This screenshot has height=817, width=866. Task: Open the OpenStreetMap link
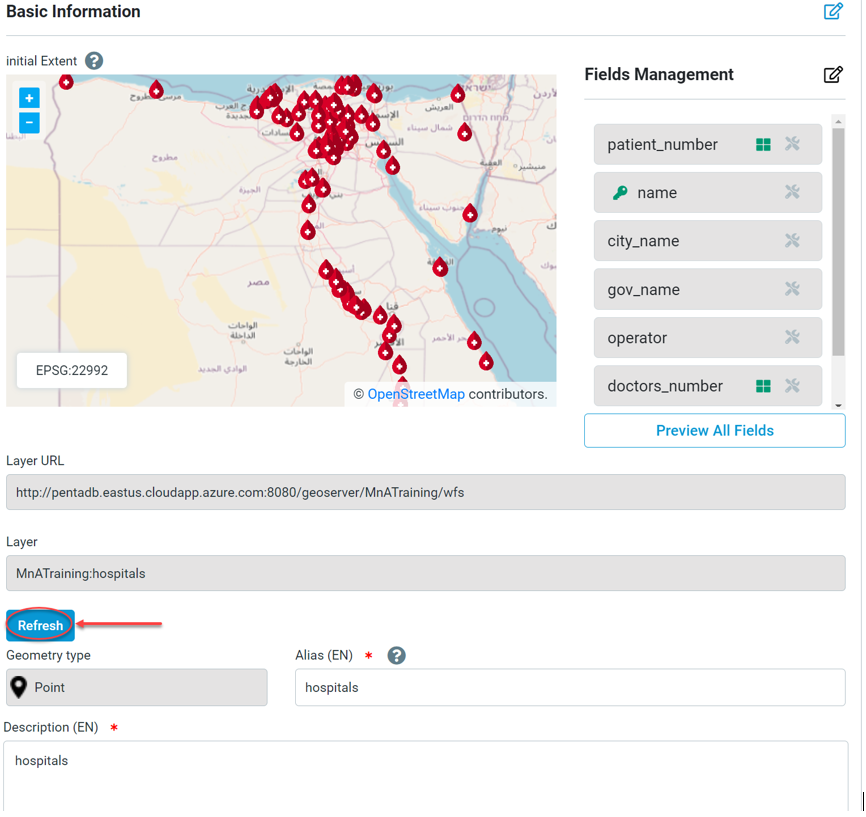416,394
